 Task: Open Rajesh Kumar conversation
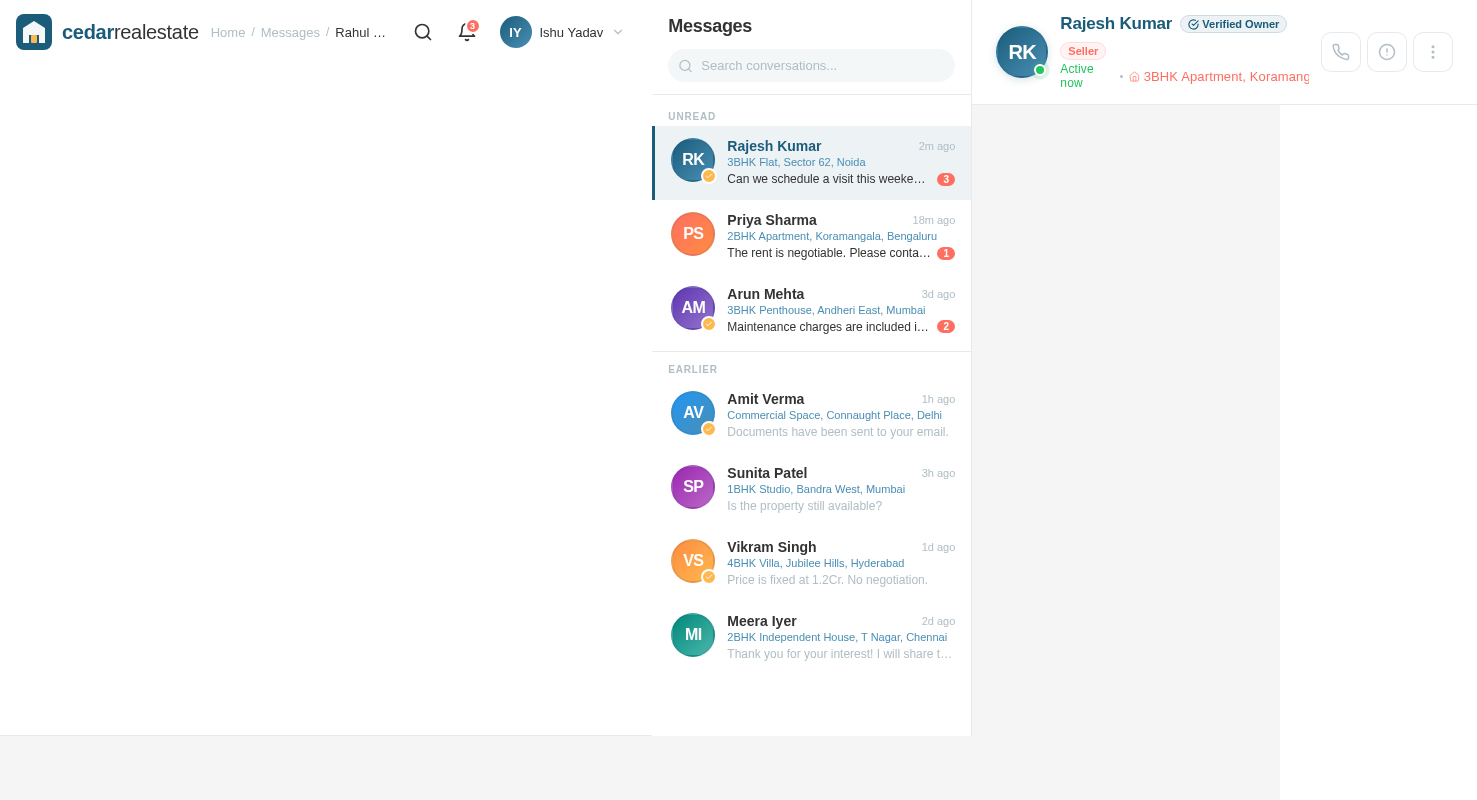point(811,163)
